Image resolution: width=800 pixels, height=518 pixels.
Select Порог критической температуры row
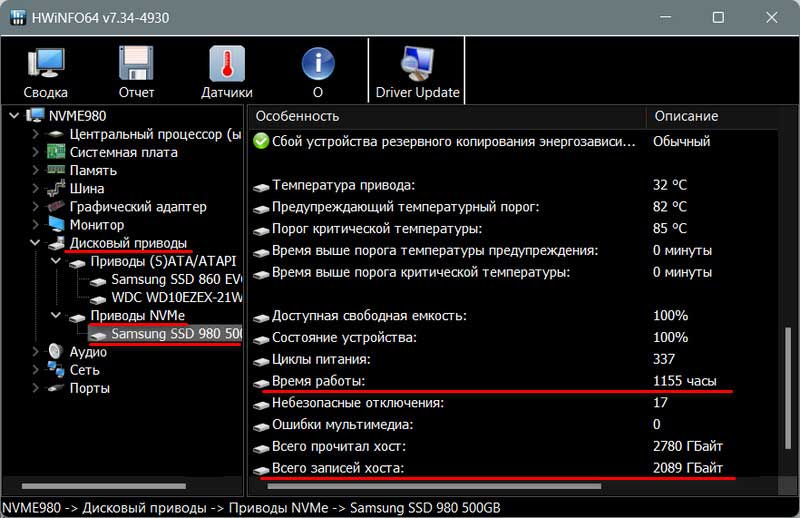(x=514, y=228)
